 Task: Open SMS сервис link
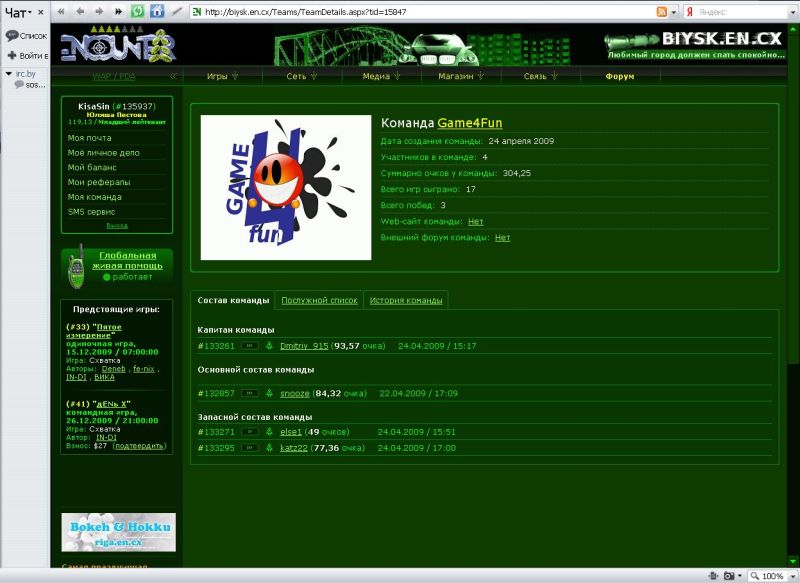point(91,212)
